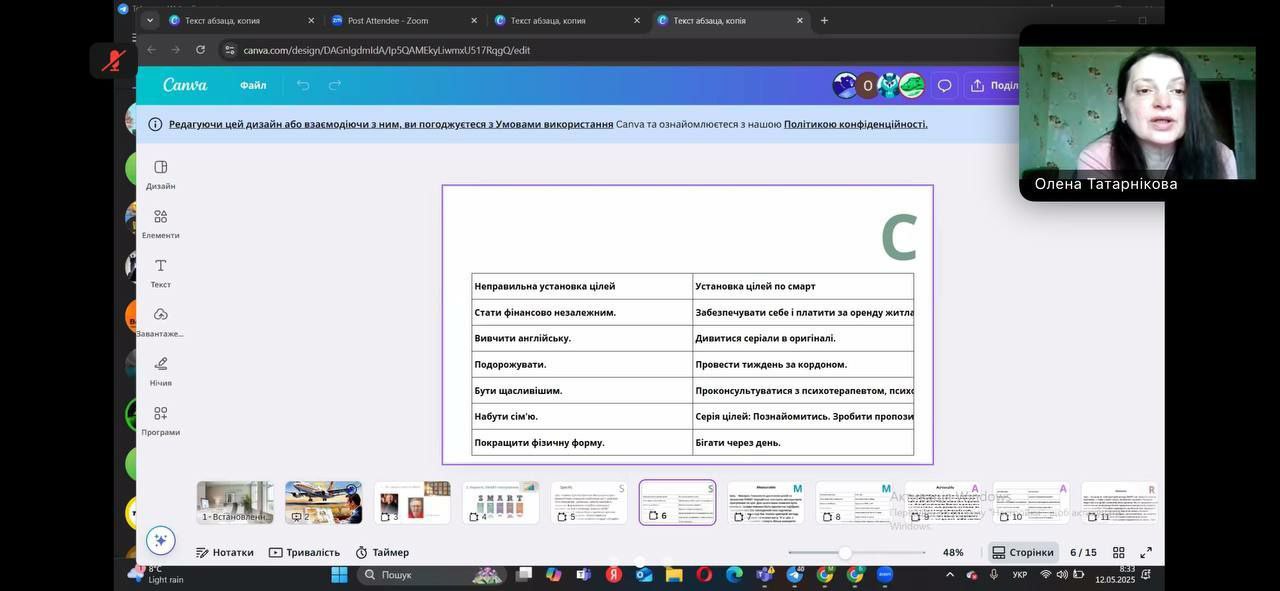This screenshot has width=1280, height=591.
Task: Open Умовами використання terms link
Action: coord(555,124)
